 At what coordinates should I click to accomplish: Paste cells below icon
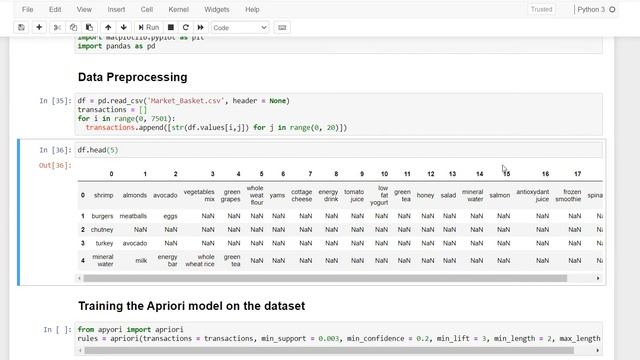point(89,27)
